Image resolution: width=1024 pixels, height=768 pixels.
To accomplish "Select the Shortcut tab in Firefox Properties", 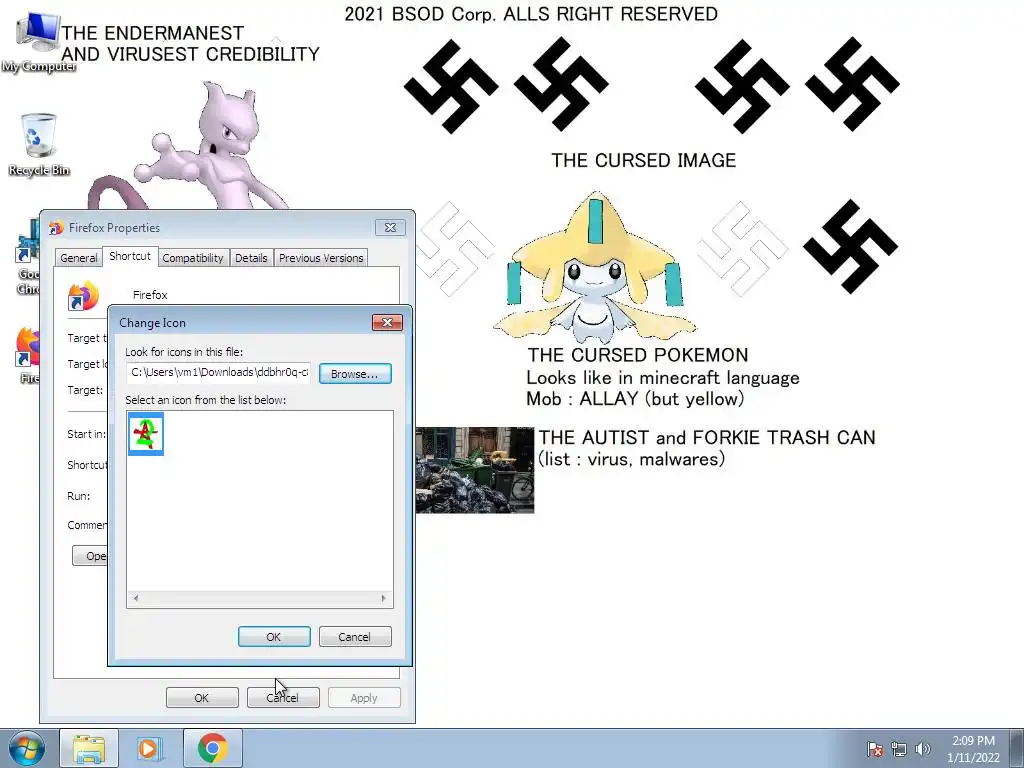I will click(x=129, y=256).
